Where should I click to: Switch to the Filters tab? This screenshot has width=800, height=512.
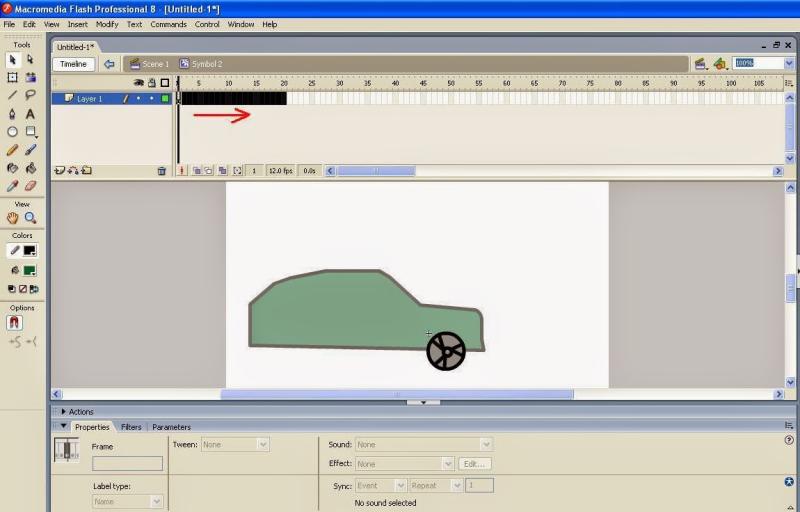[x=131, y=427]
